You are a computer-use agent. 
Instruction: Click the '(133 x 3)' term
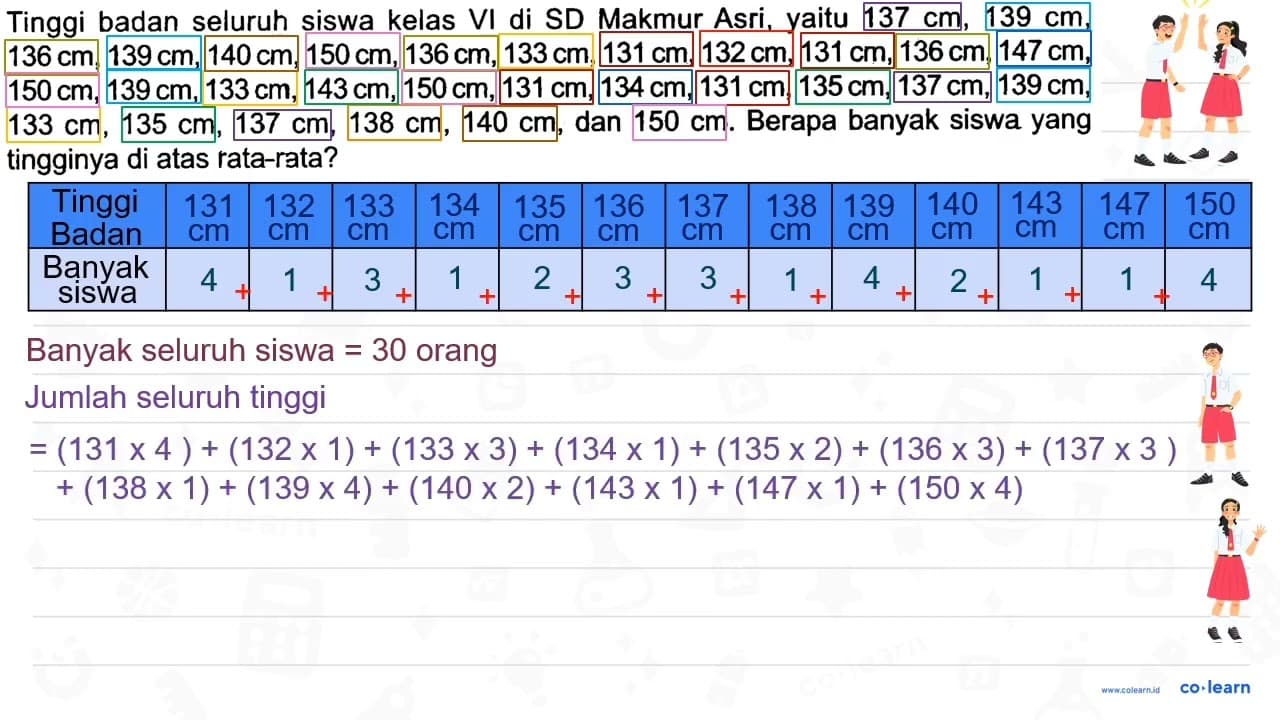455,449
